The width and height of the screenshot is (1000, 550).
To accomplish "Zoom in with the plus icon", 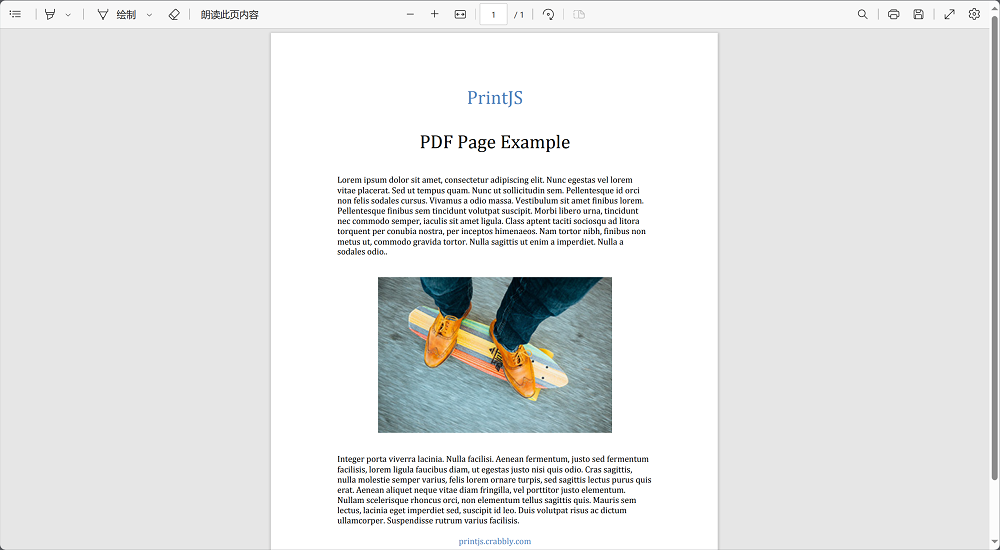I will tap(434, 14).
